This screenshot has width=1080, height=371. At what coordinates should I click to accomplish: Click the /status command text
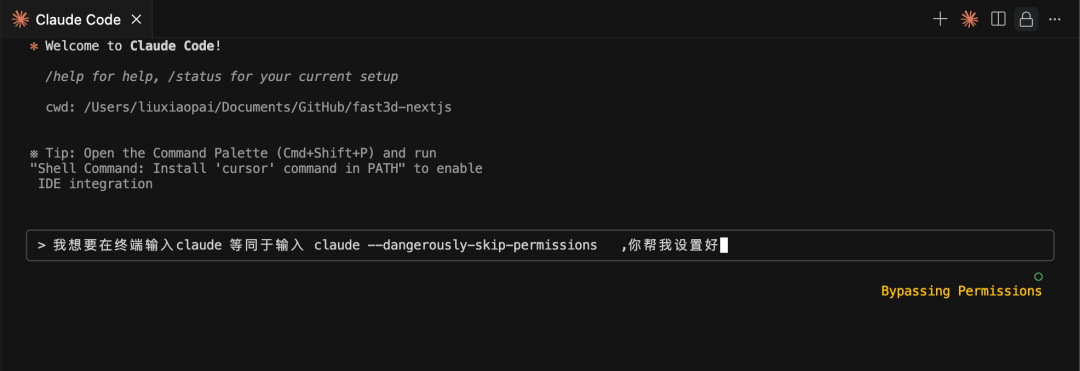click(197, 76)
